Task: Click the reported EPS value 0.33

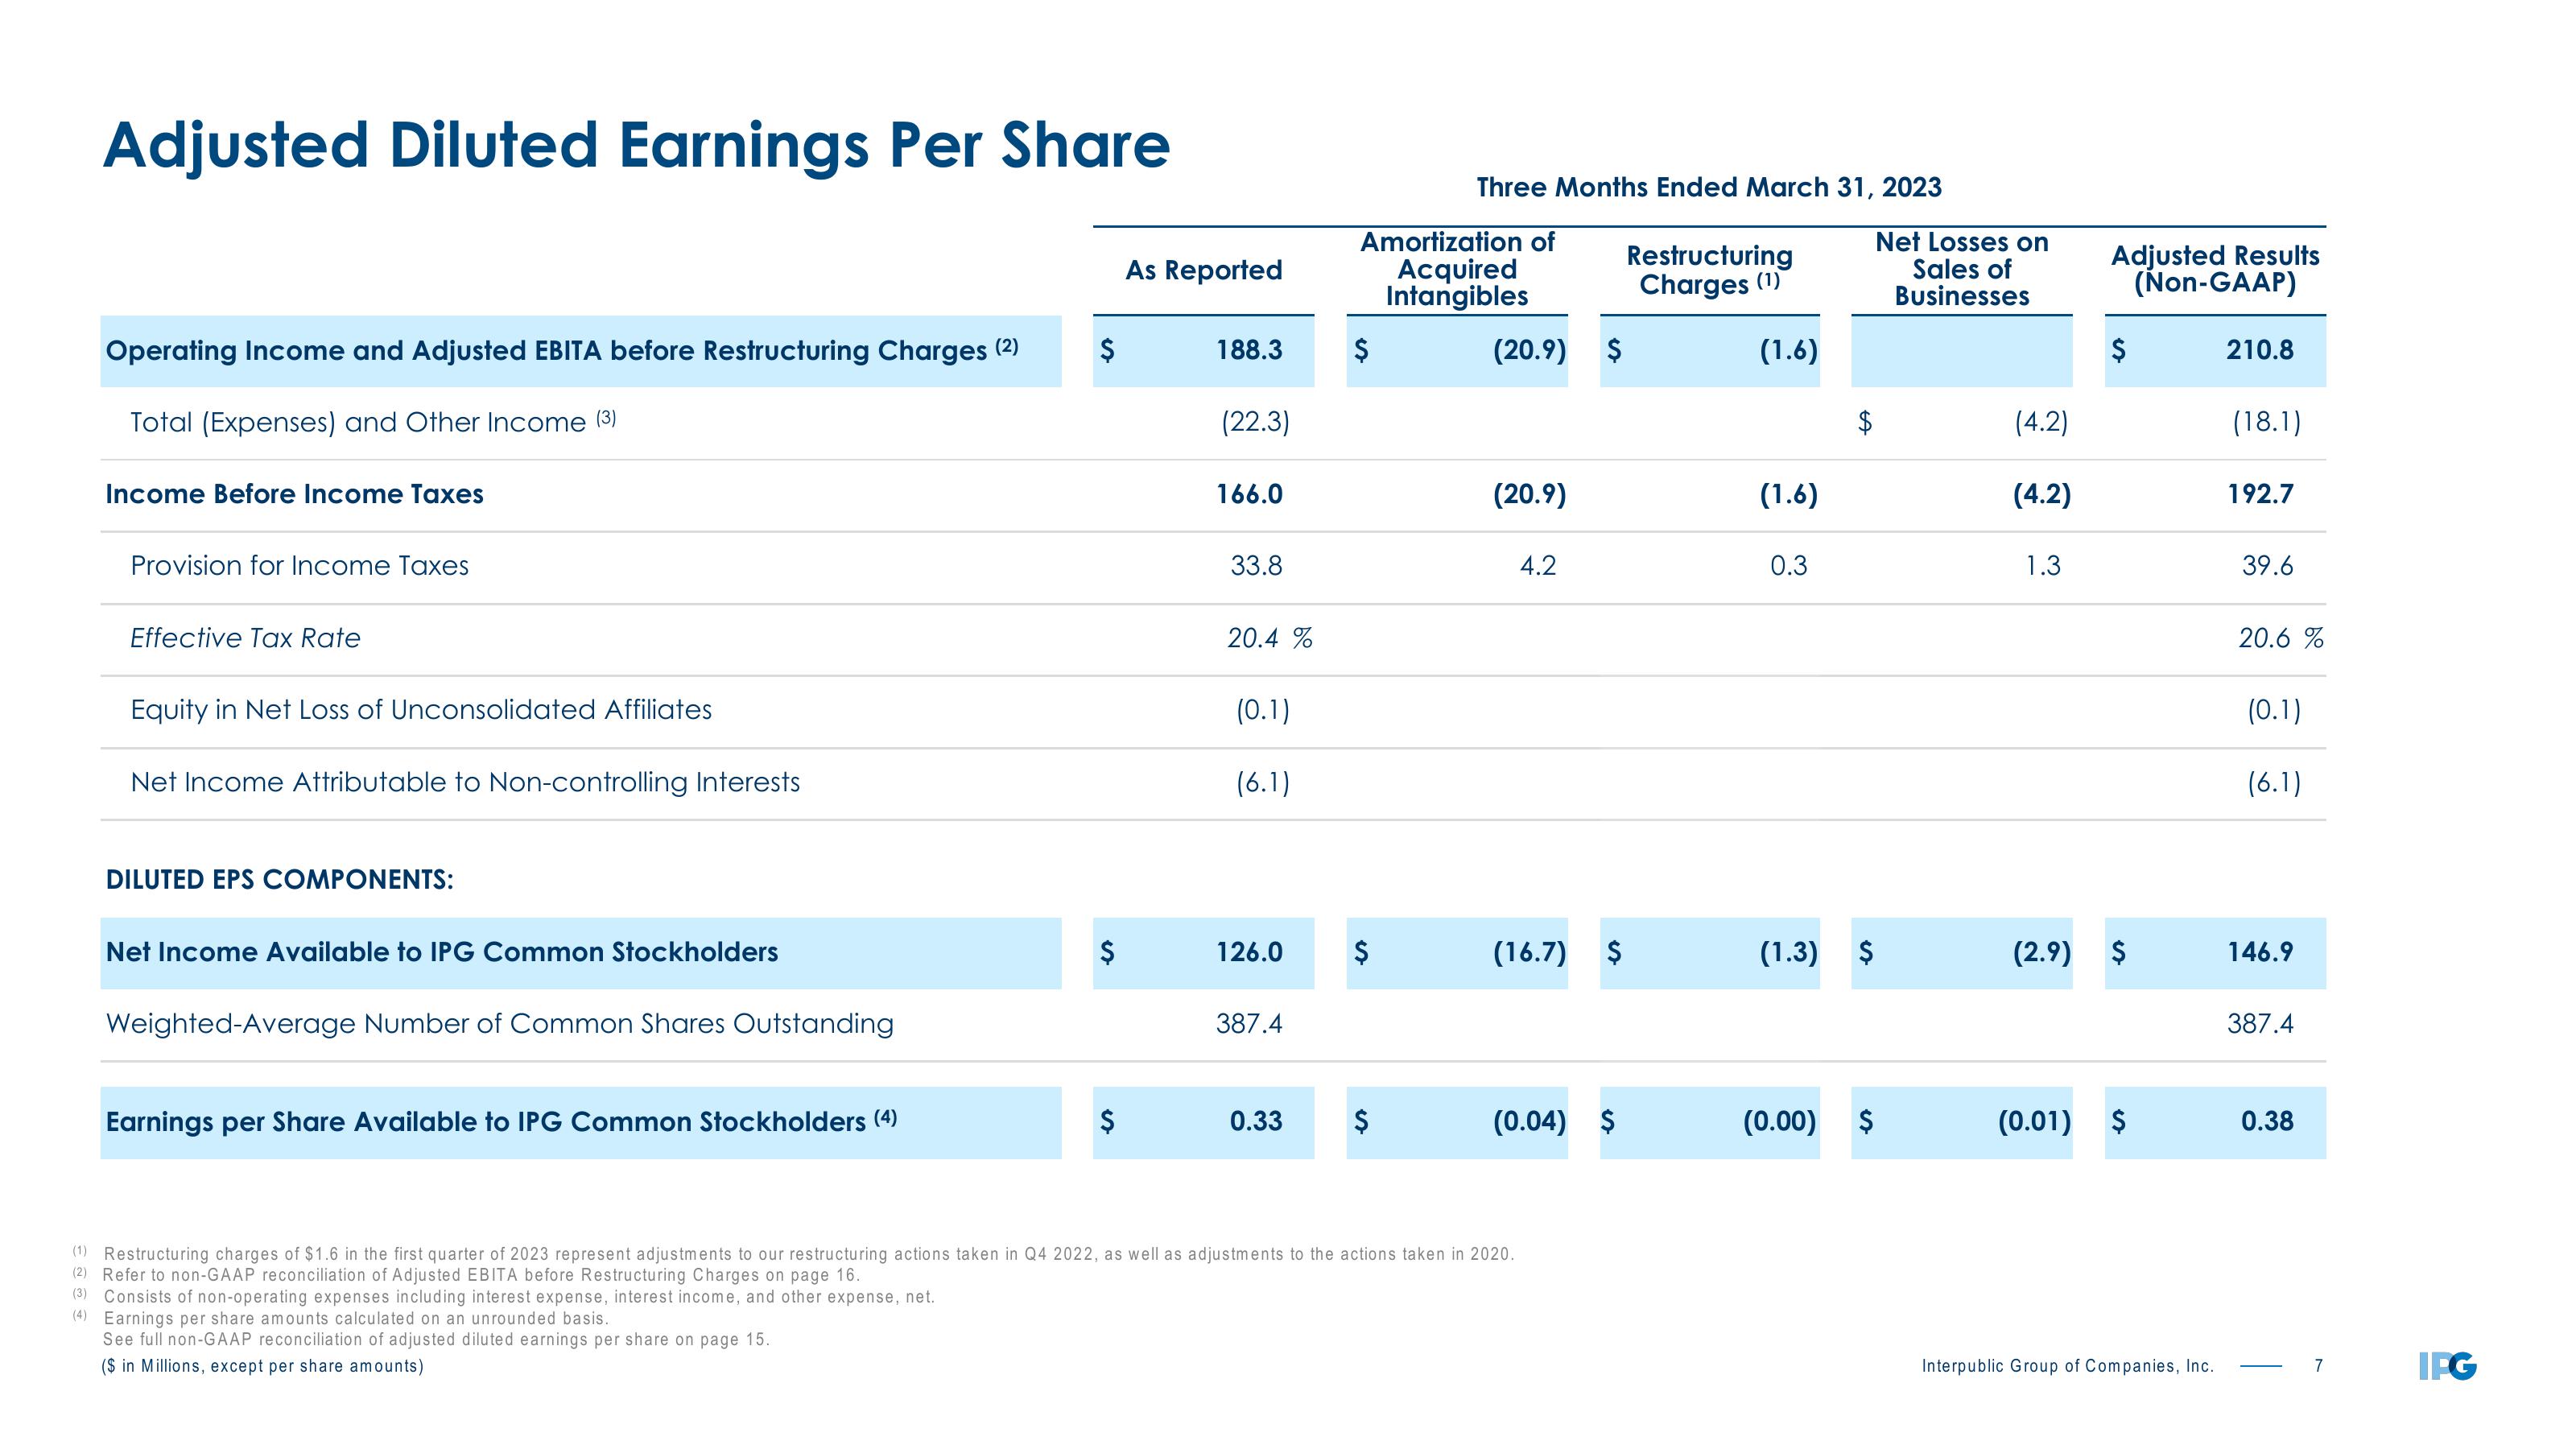Action: click(x=1256, y=1121)
